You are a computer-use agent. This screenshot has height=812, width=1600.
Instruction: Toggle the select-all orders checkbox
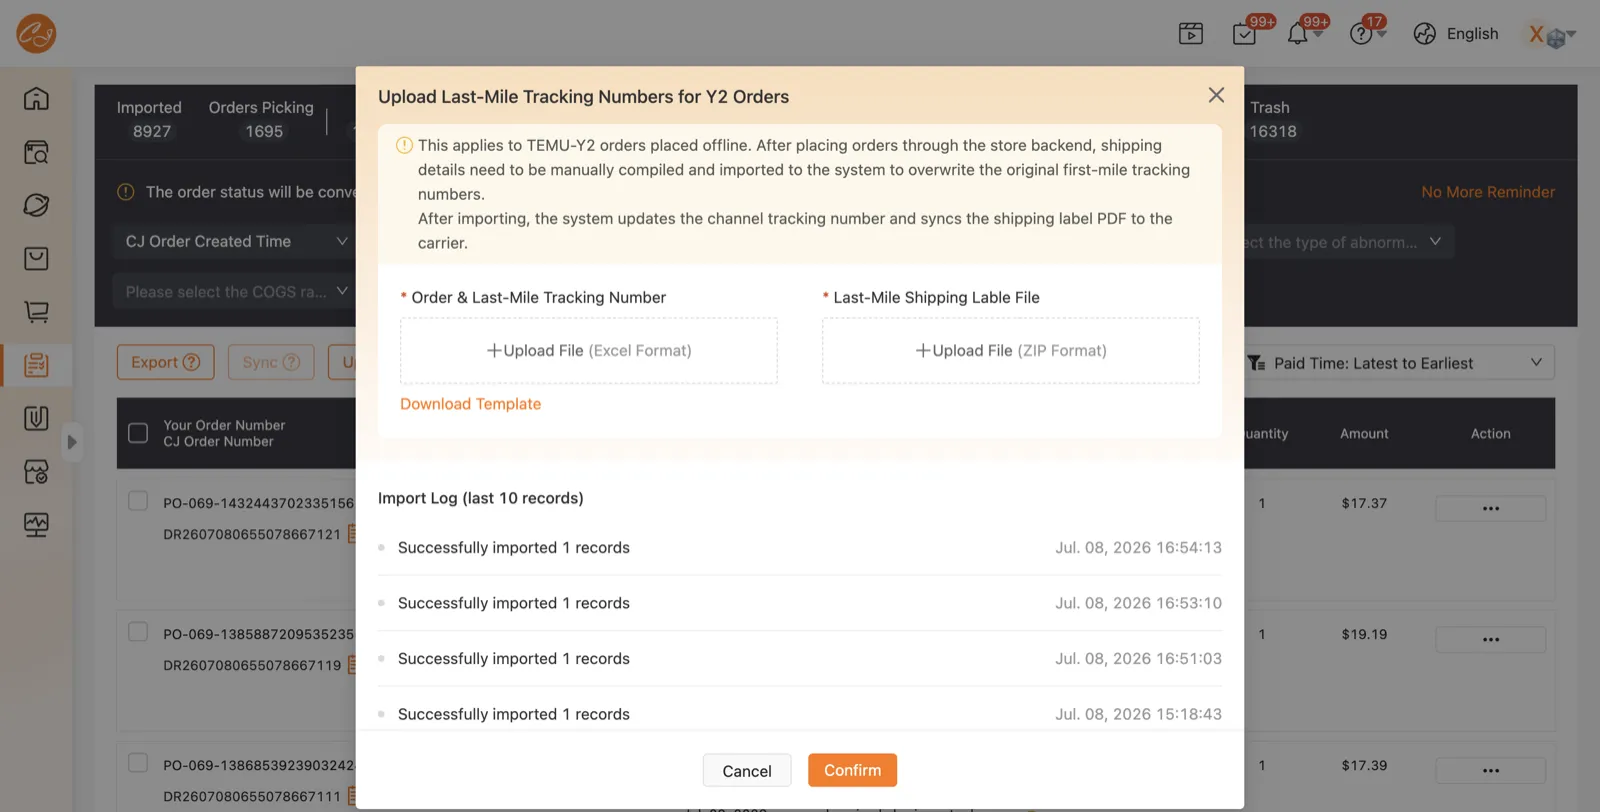click(x=138, y=433)
